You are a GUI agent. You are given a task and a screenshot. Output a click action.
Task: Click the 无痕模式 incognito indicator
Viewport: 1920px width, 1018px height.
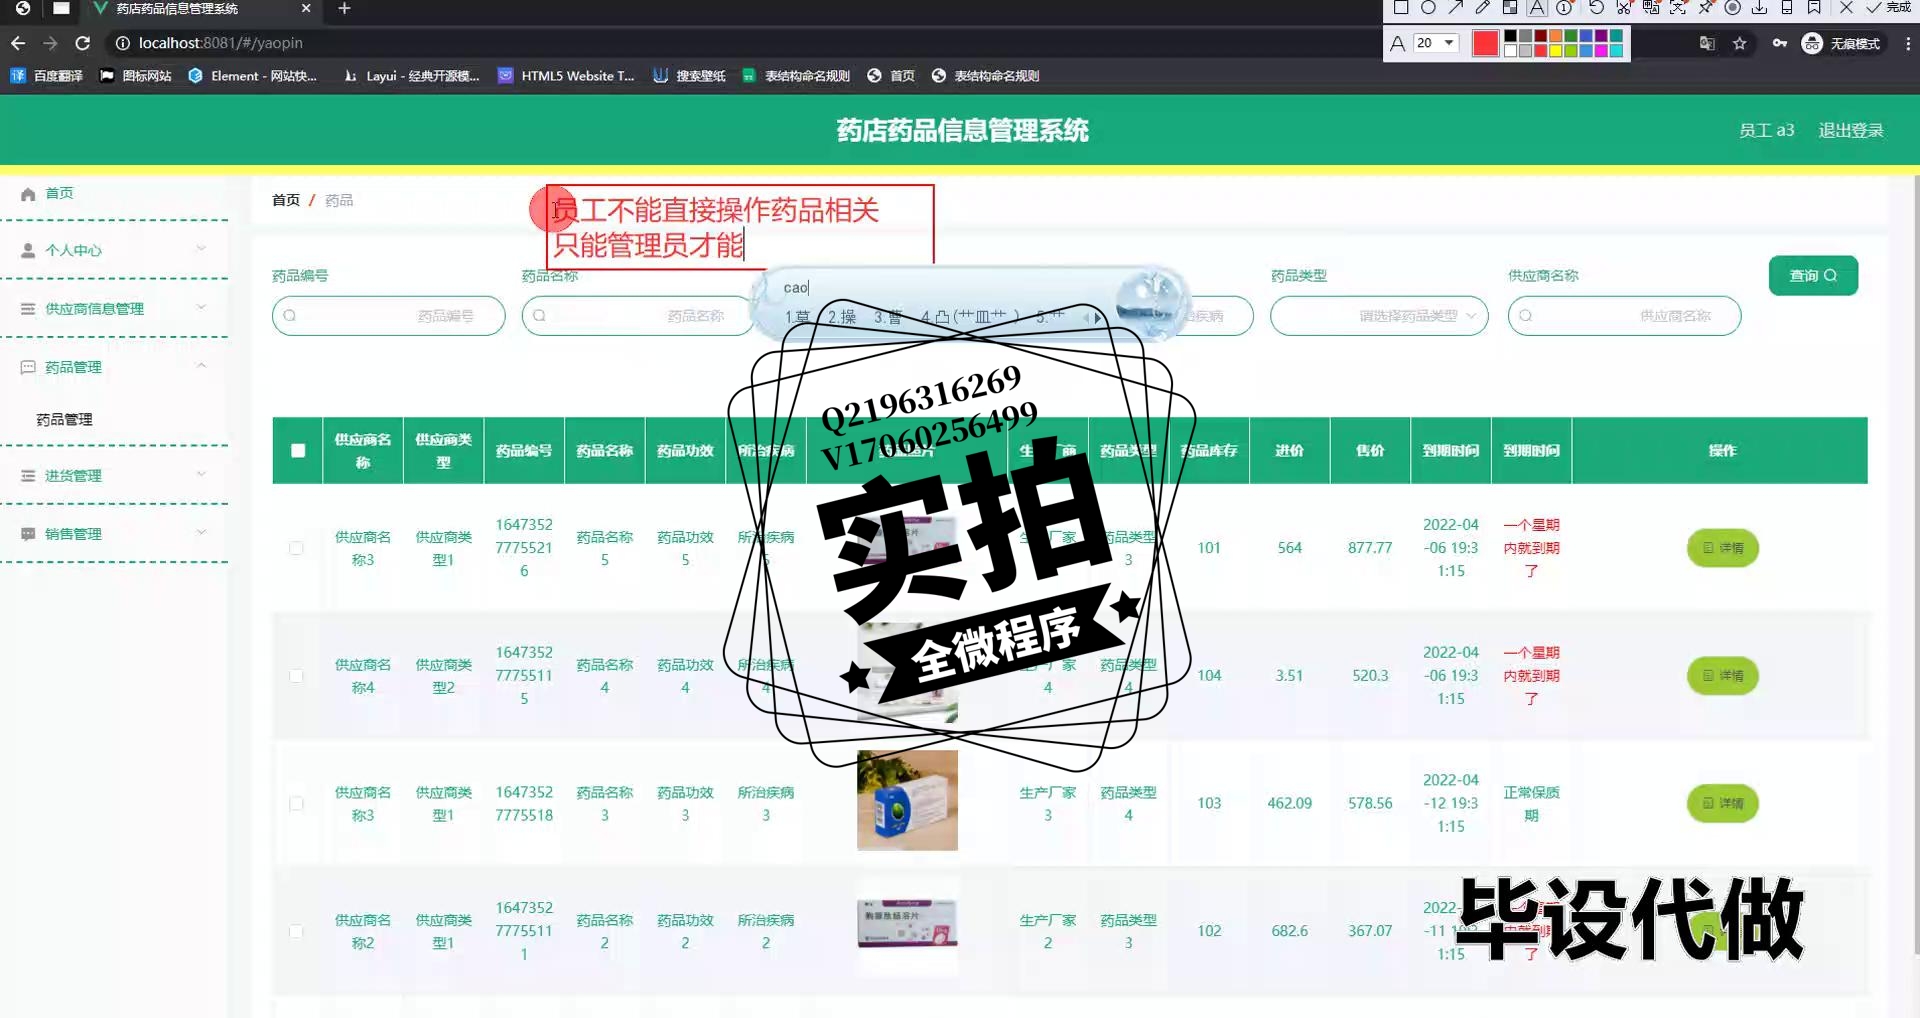coord(1841,43)
